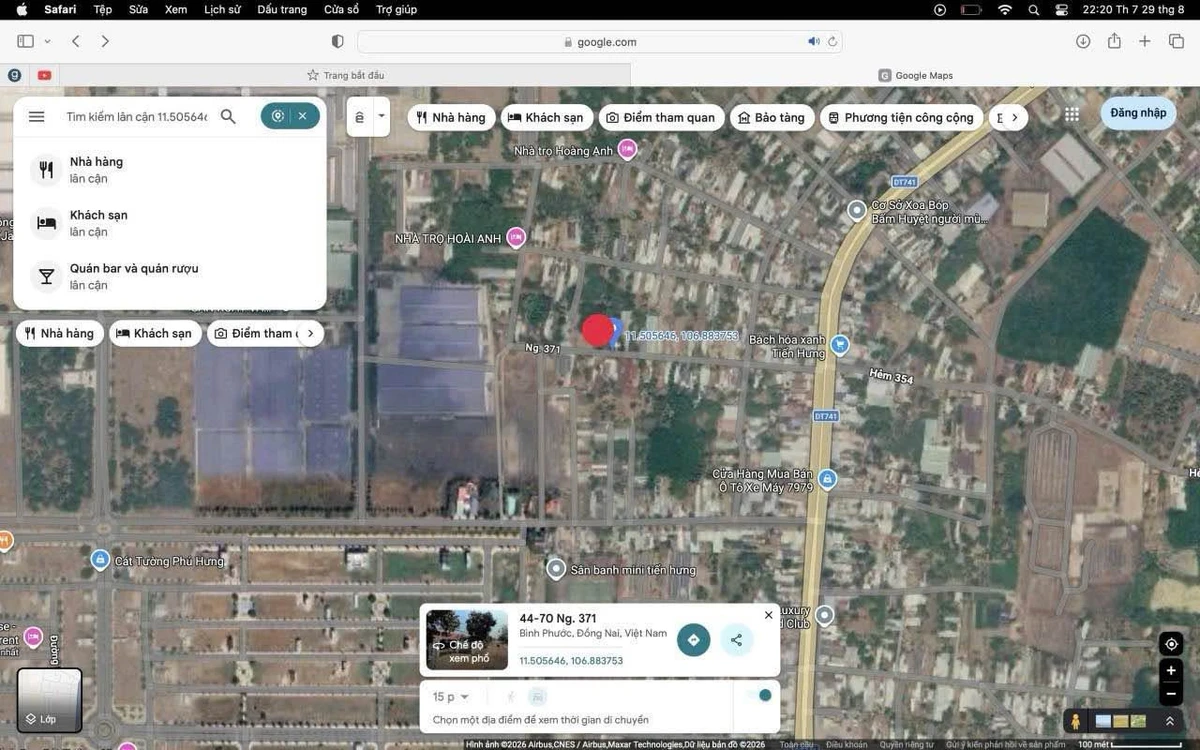Select the transit mode in travel time panel

pos(538,697)
